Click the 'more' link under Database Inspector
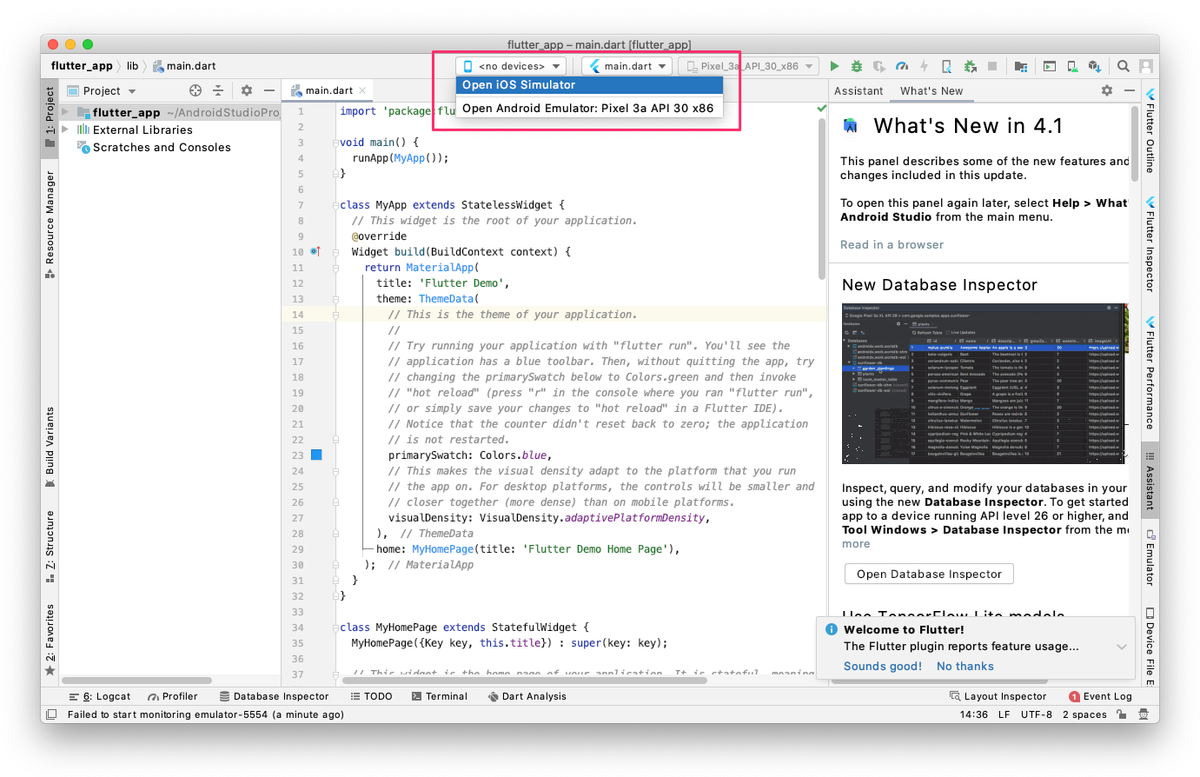The image size is (1200, 777). point(856,544)
